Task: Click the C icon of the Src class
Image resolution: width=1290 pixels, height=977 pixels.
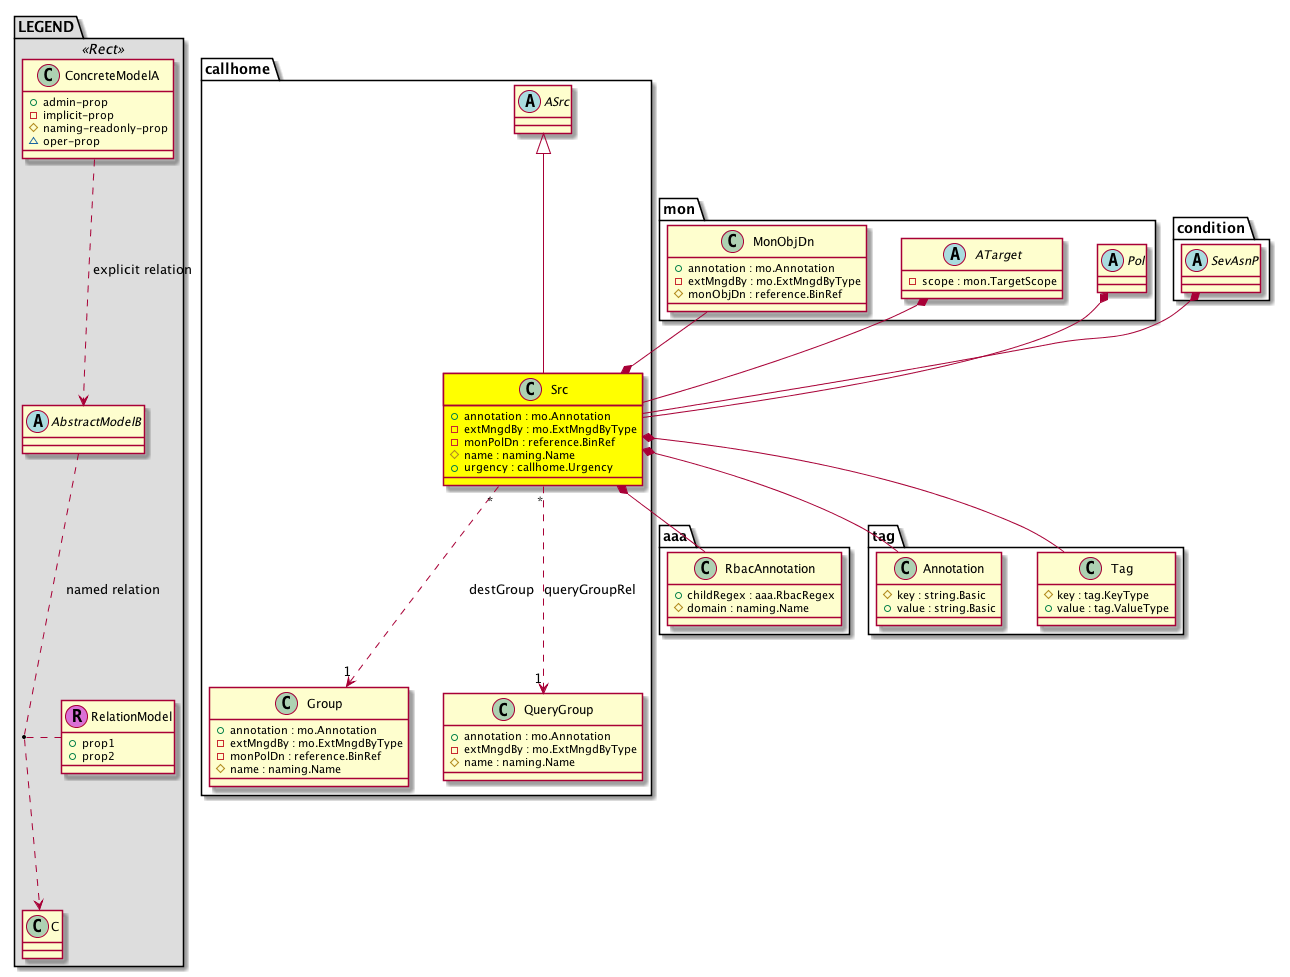Action: point(530,390)
